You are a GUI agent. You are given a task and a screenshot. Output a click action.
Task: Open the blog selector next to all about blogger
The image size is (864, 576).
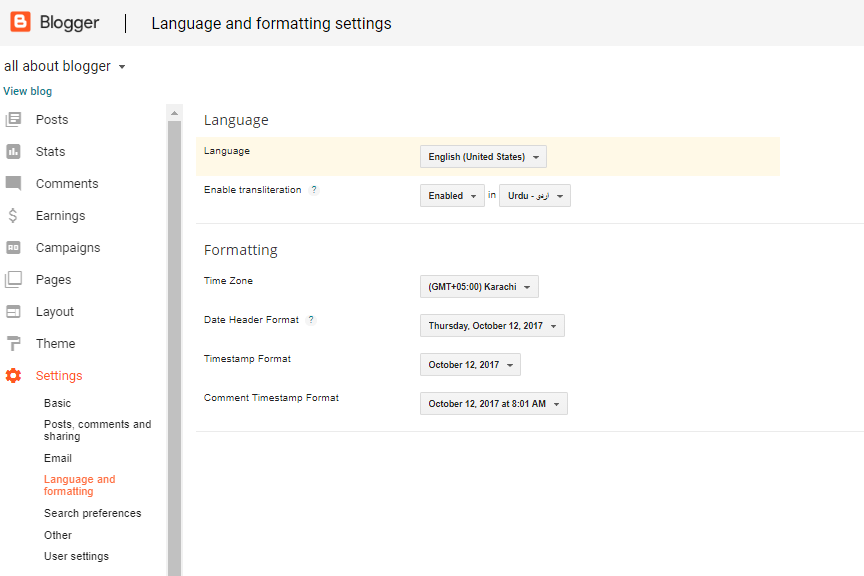(x=122, y=65)
